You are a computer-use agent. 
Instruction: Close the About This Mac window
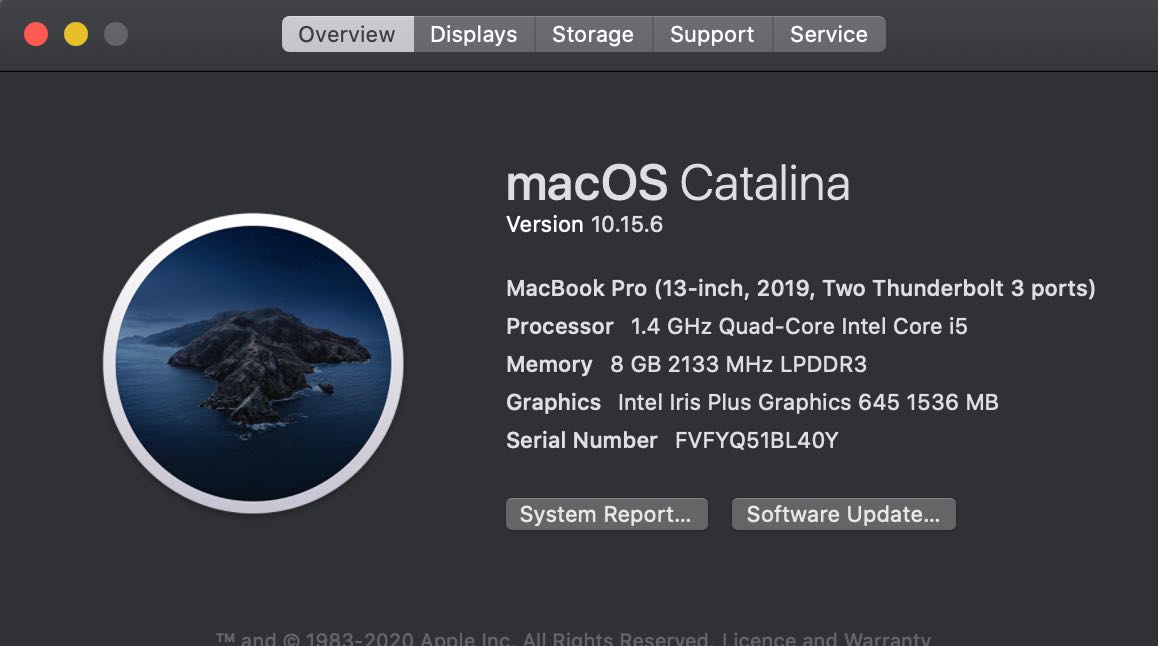pos(36,34)
